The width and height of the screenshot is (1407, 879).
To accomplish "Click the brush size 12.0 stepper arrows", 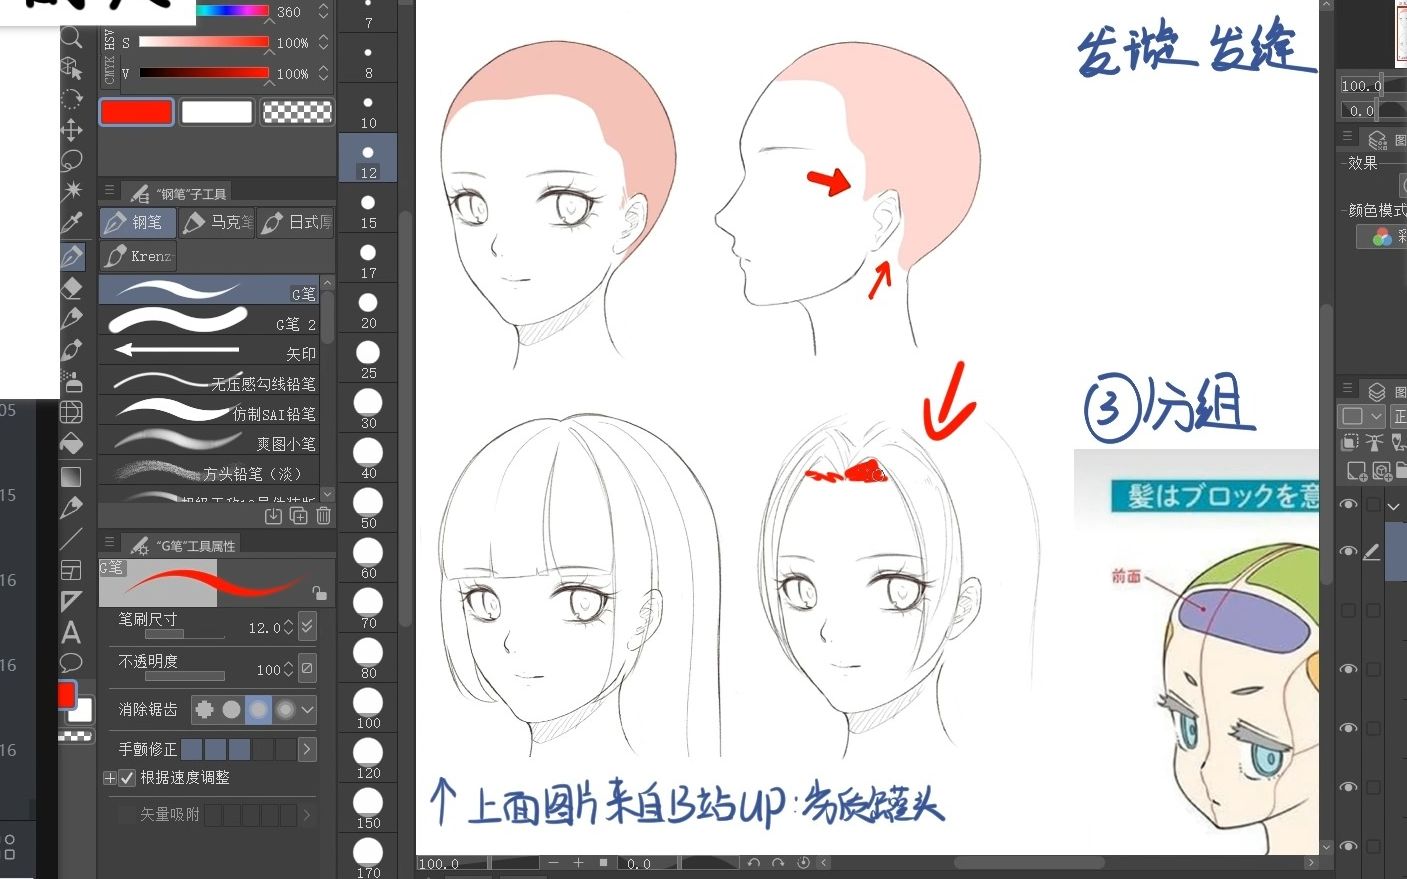I will 289,627.
